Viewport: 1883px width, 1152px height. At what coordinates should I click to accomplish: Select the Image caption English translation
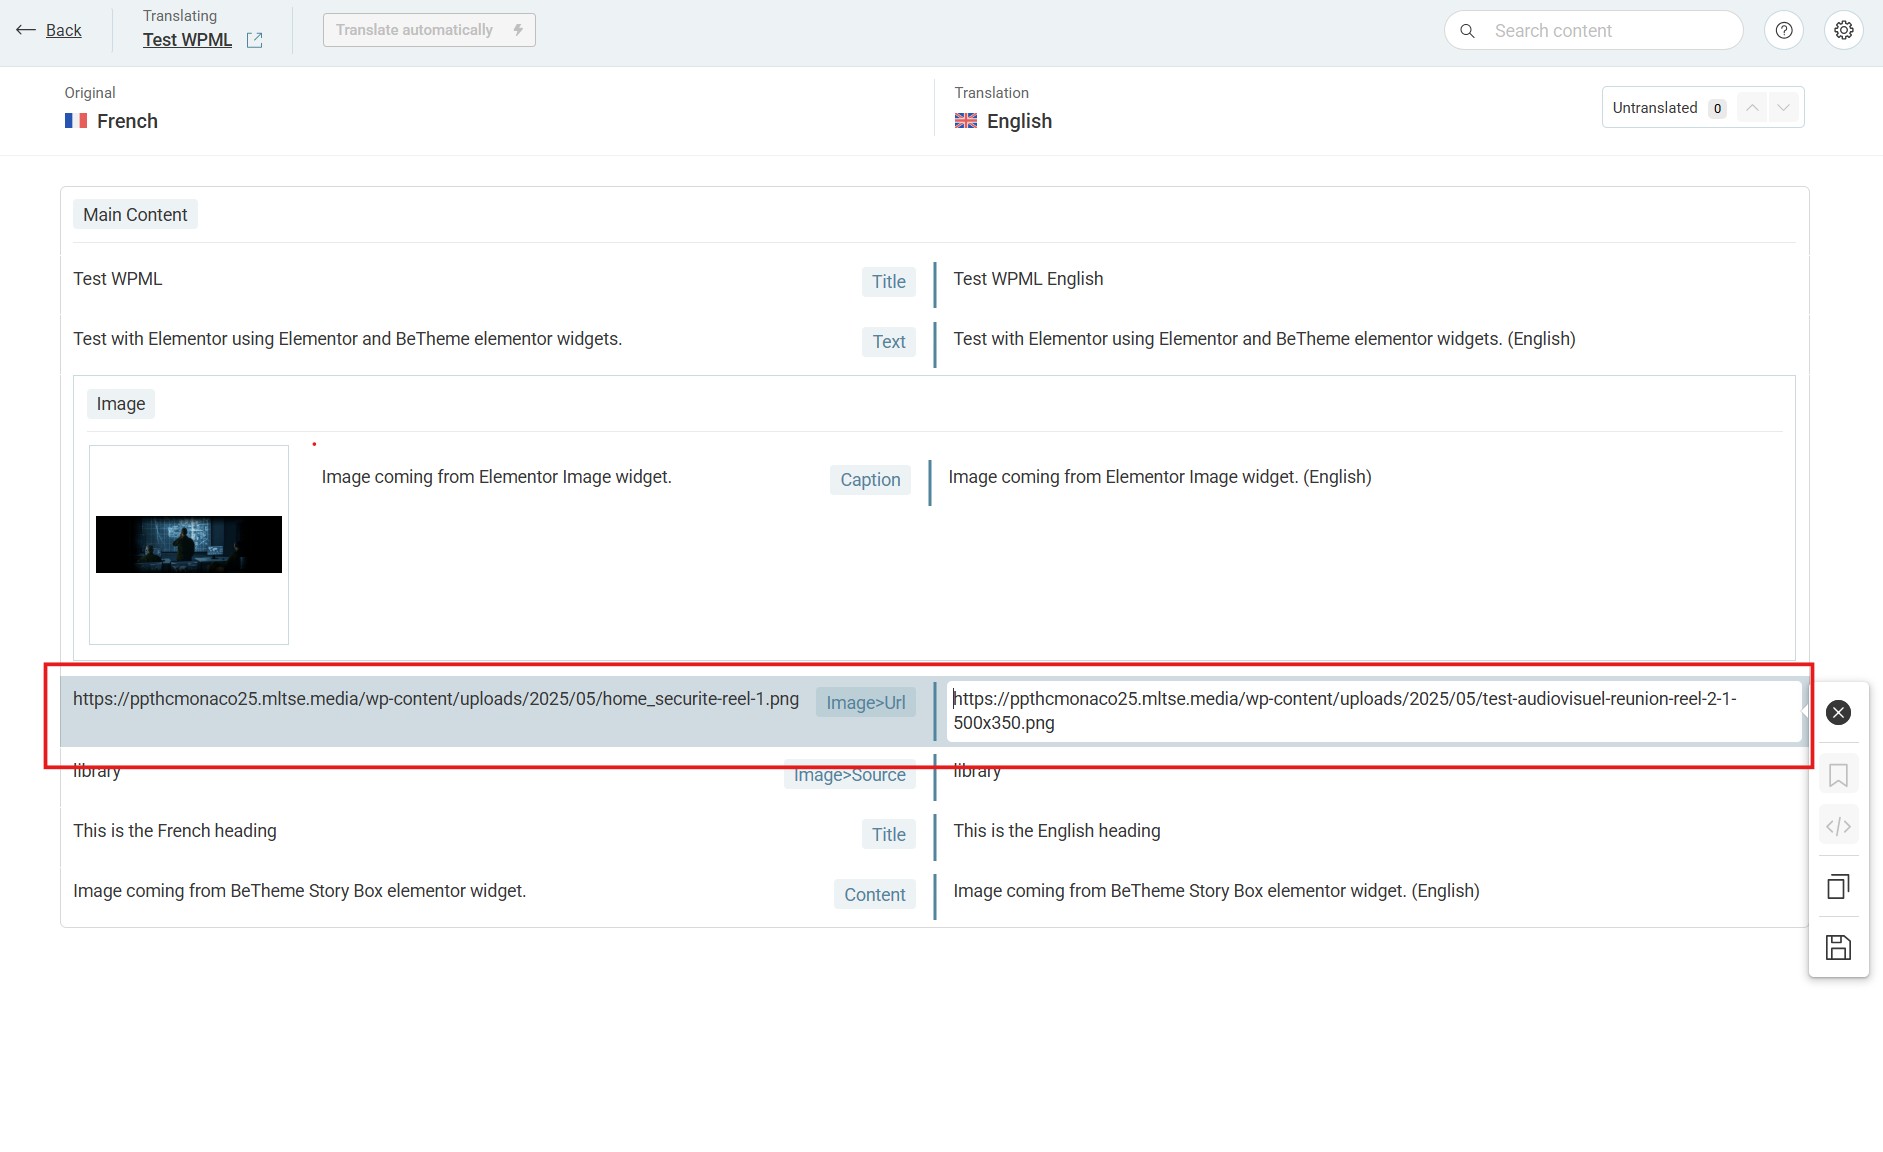click(x=1160, y=477)
